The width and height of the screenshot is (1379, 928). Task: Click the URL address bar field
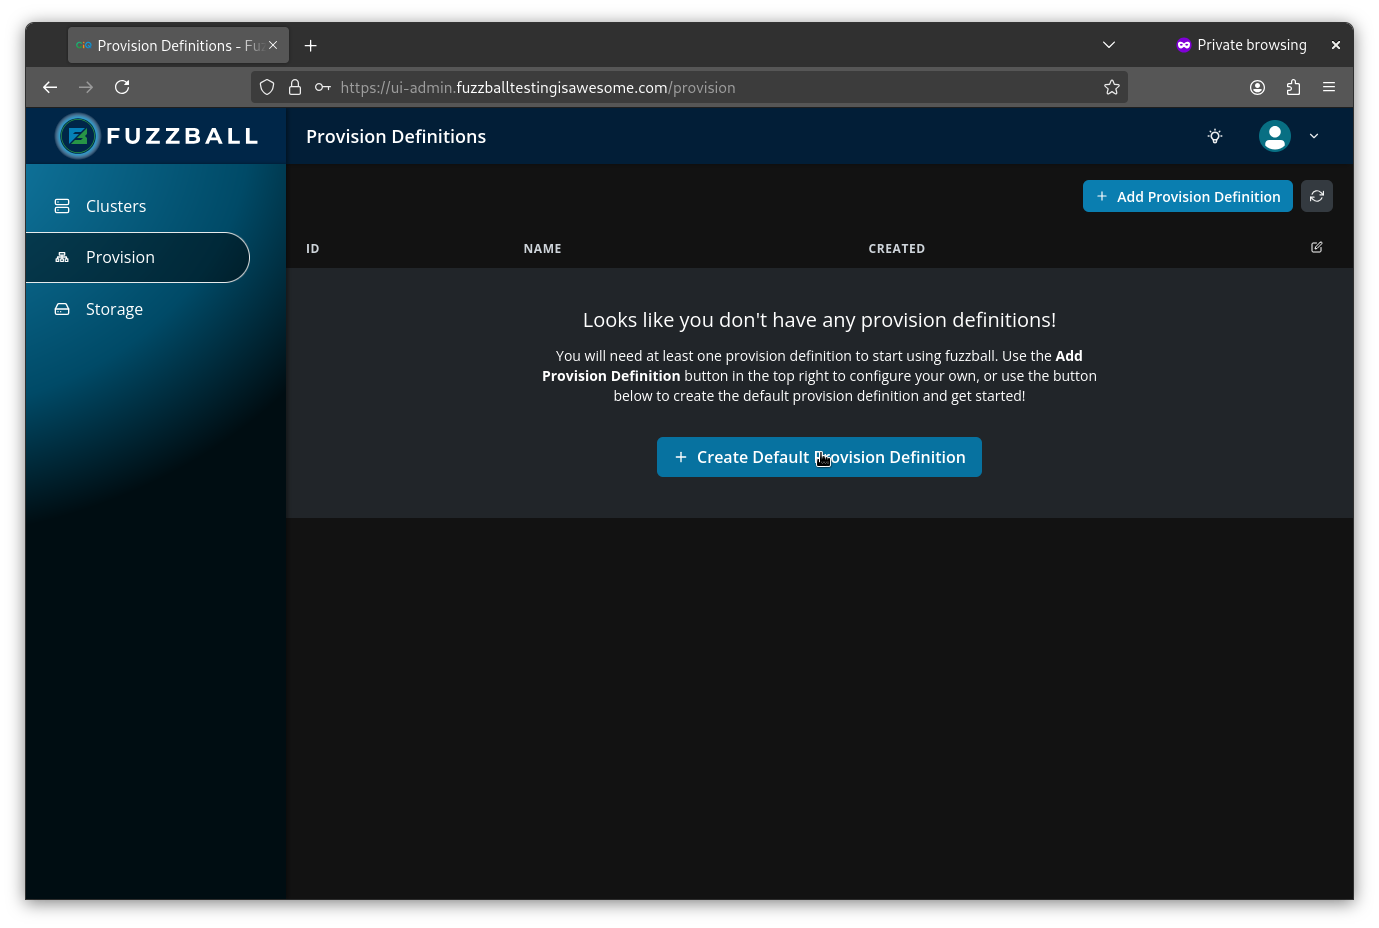point(689,87)
